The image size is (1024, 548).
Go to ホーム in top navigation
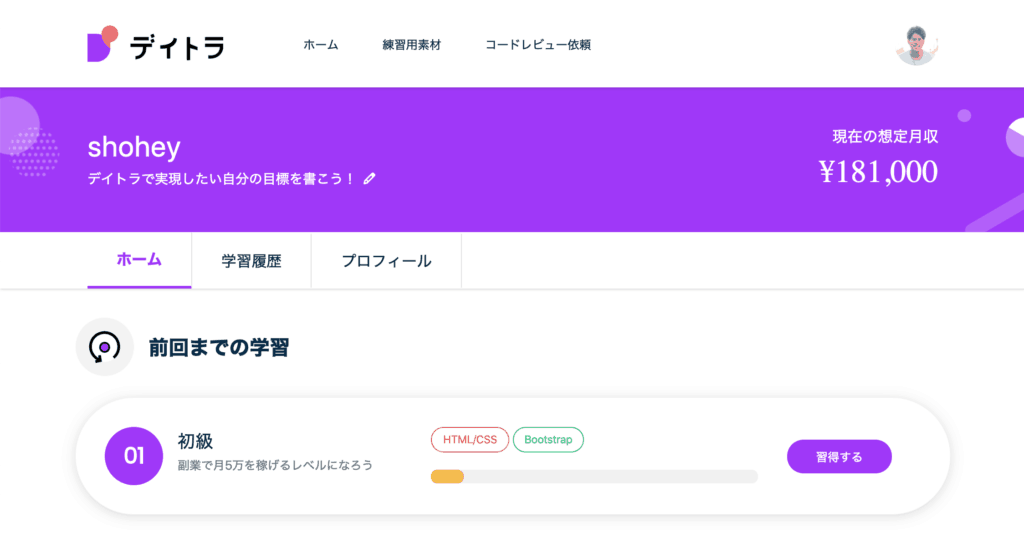coord(321,45)
